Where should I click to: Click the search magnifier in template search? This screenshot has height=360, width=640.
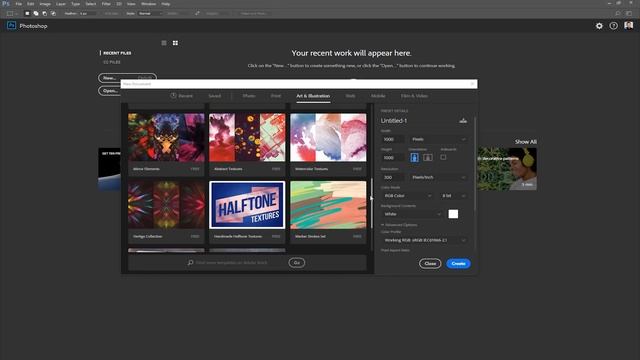191,262
